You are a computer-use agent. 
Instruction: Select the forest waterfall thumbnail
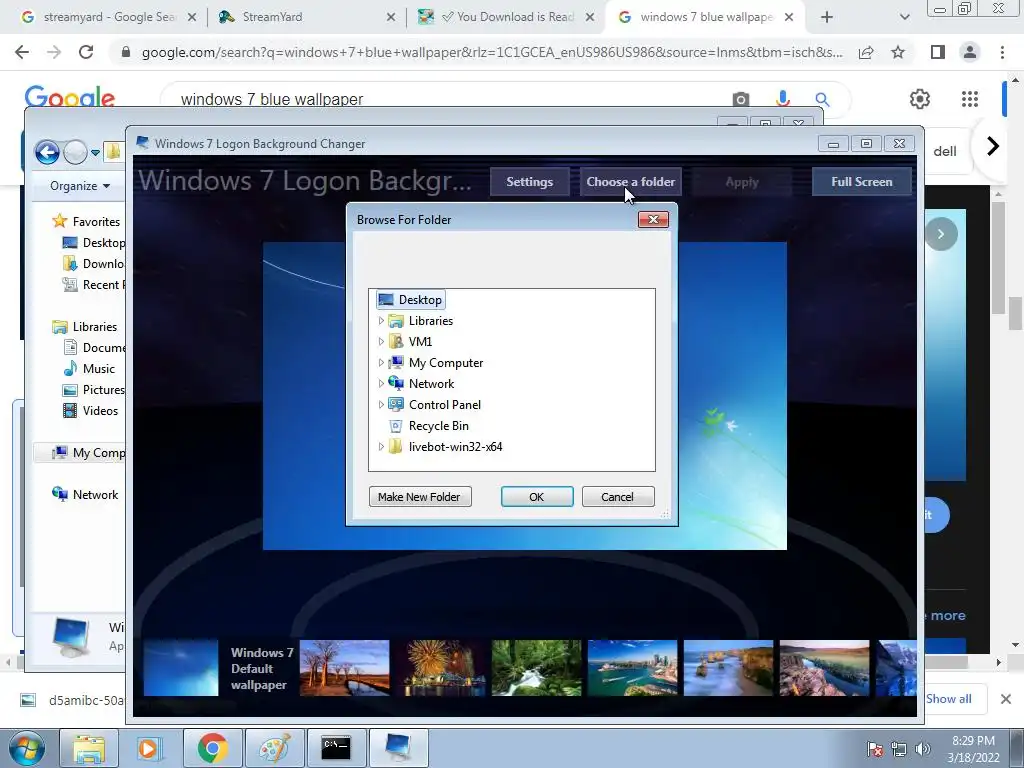[x=536, y=667]
